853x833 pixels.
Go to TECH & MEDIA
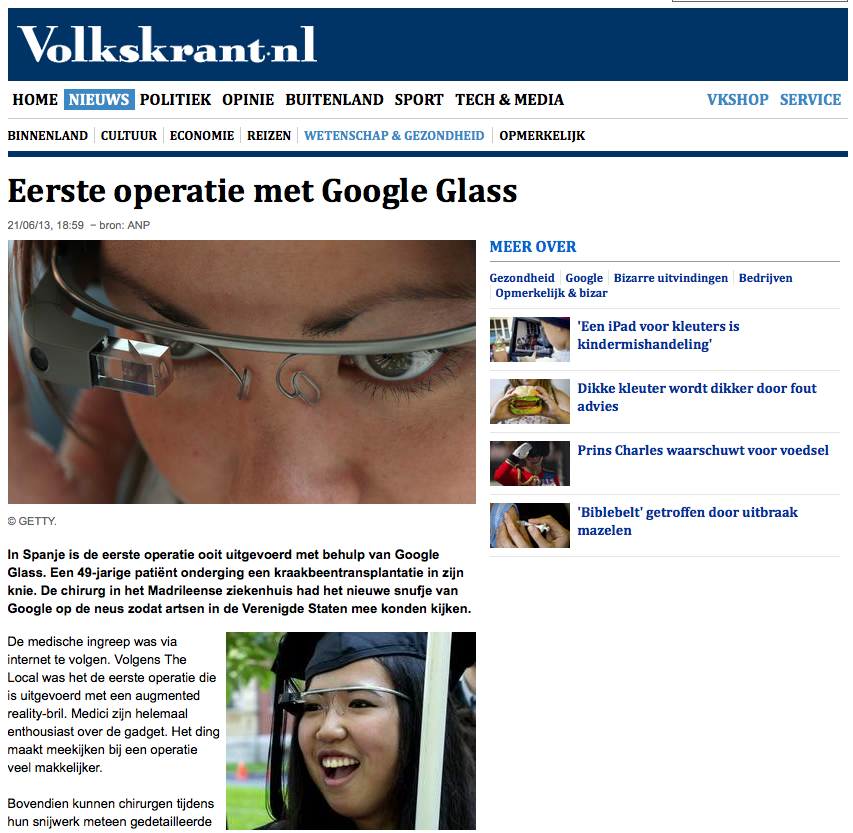pyautogui.click(x=509, y=100)
